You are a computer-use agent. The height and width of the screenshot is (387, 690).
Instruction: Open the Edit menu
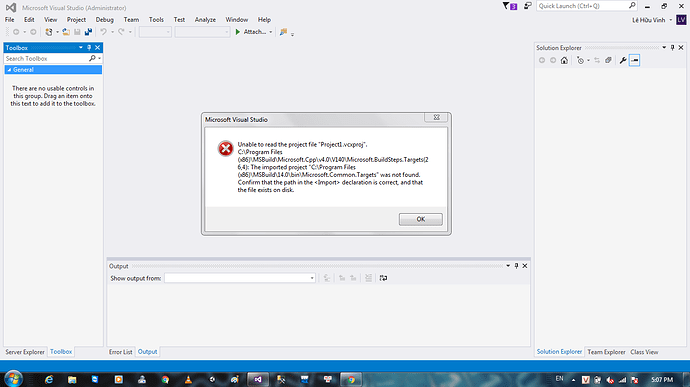(x=29, y=20)
